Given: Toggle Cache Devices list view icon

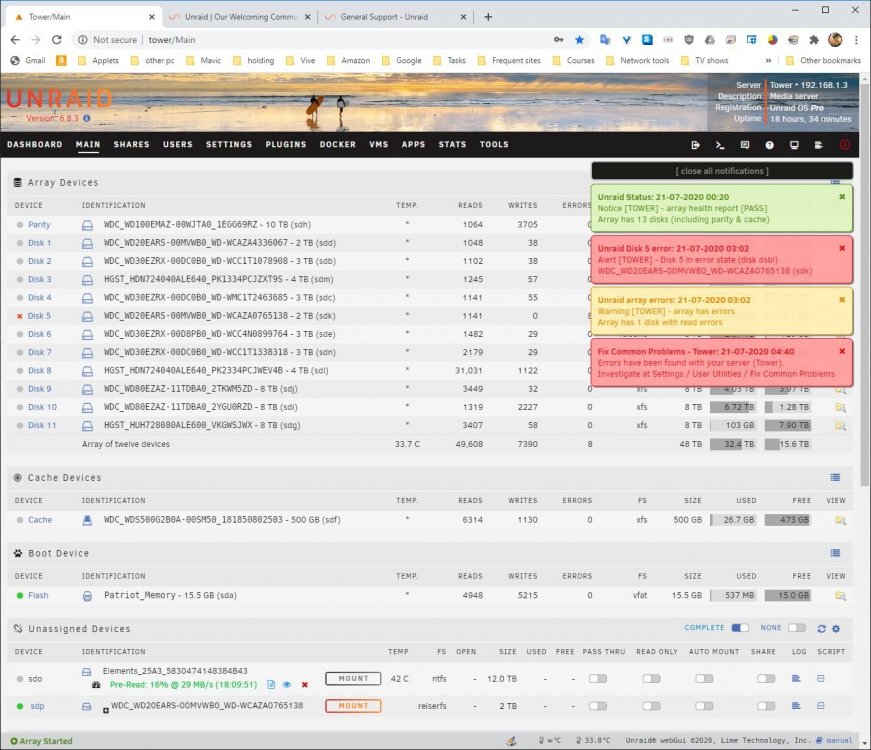Looking at the screenshot, I should point(835,477).
